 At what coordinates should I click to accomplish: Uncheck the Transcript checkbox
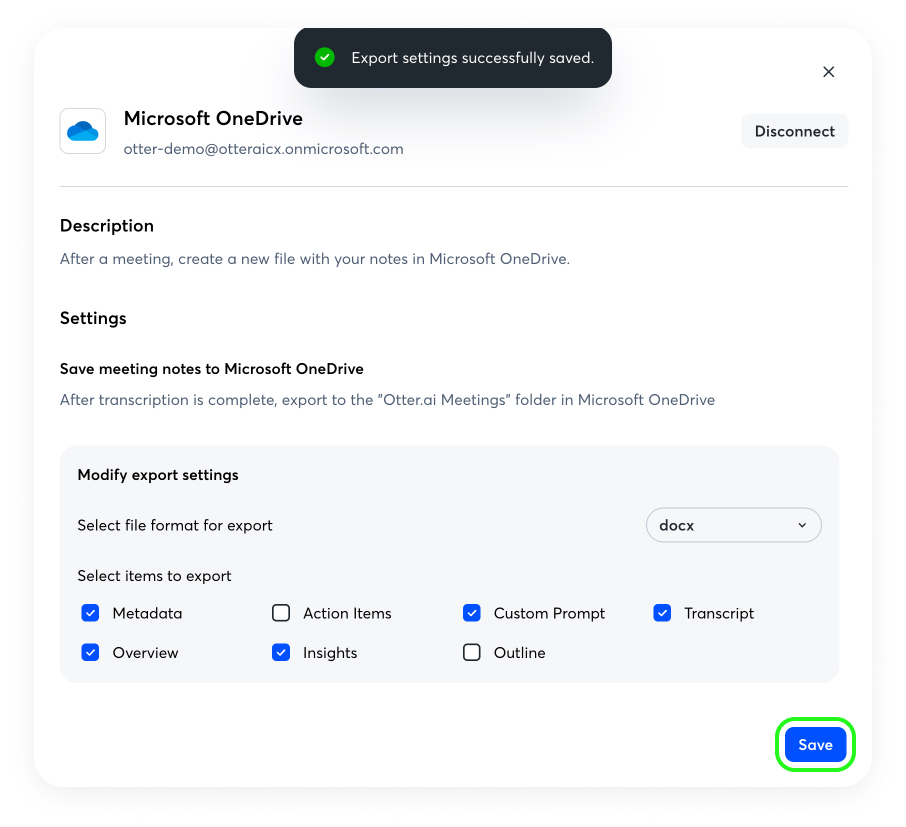tap(662, 613)
